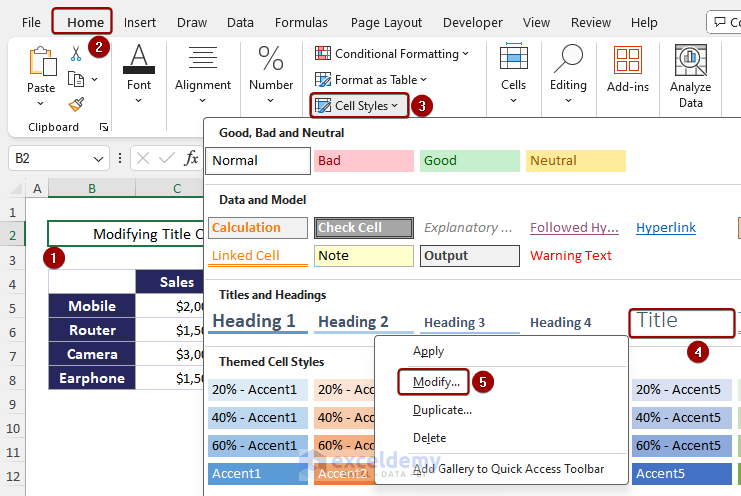Click the Analyze Data icon

[690, 60]
